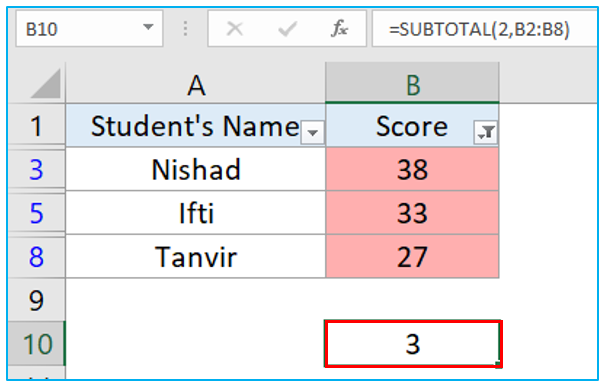The width and height of the screenshot is (608, 389).
Task: Click the formula bar resize dots handle
Action: coord(185,29)
